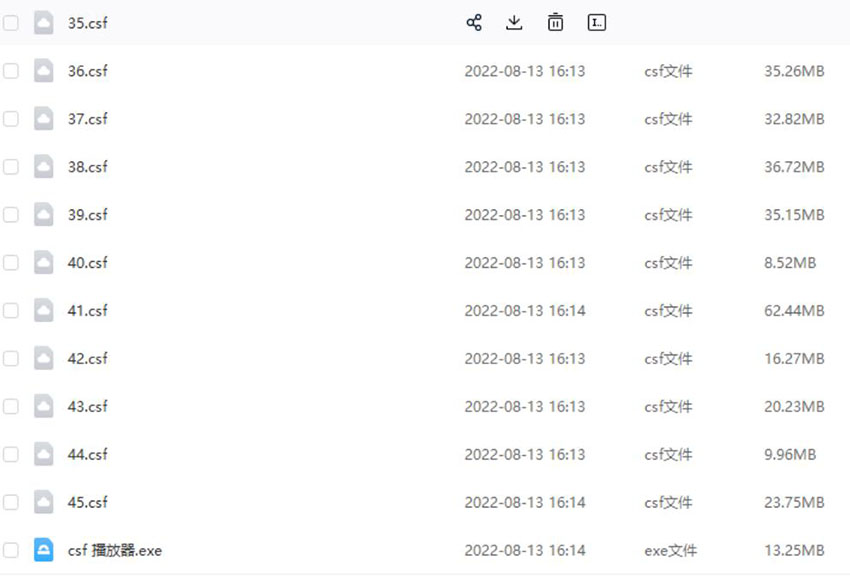
Task: Click the file icon of 36.csf
Action: tap(43, 71)
